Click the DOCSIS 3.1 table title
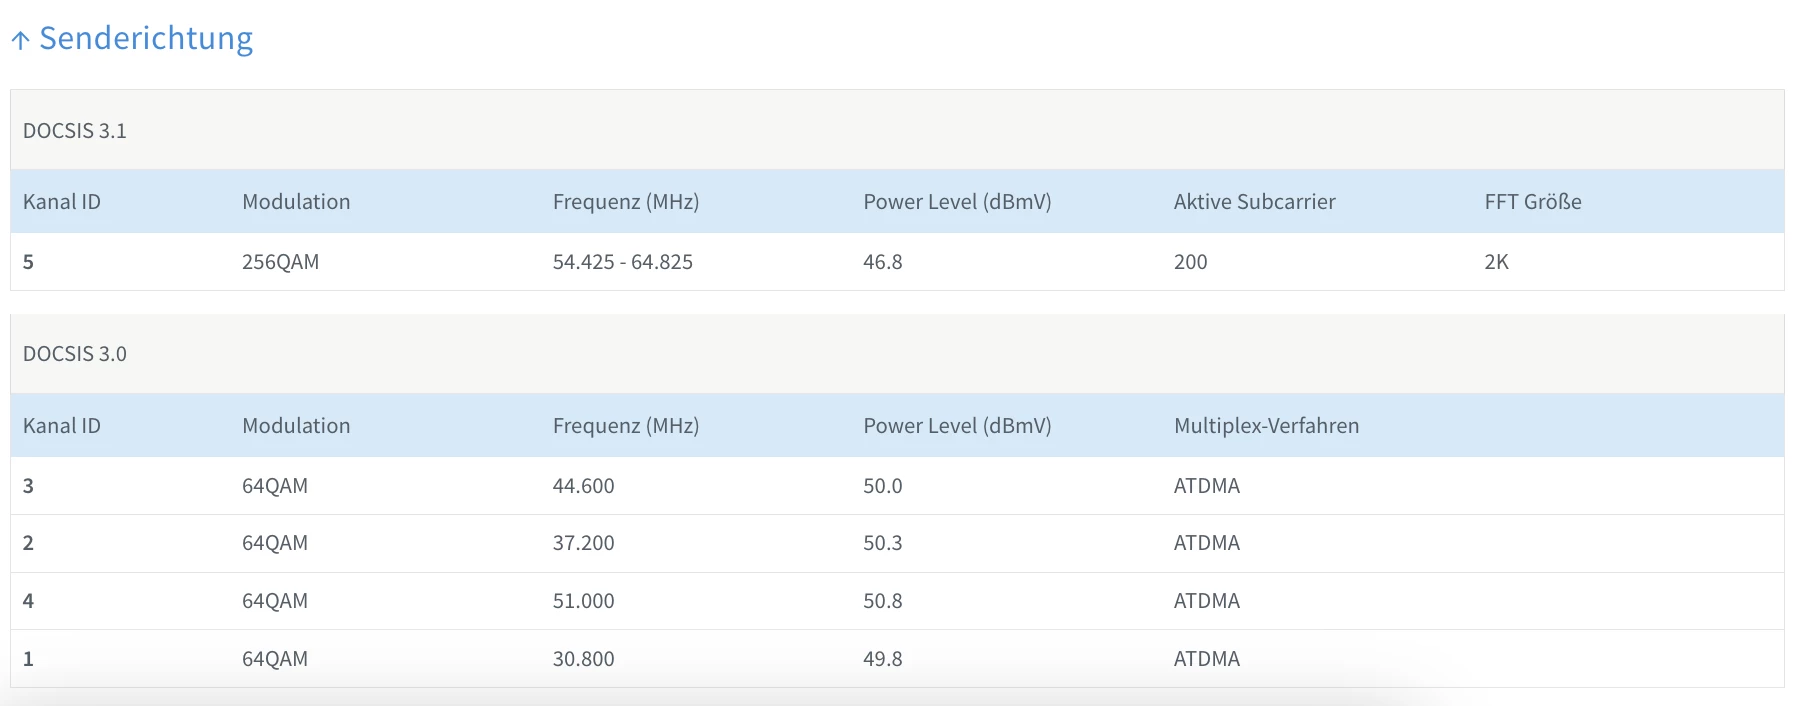1802x706 pixels. 75,131
